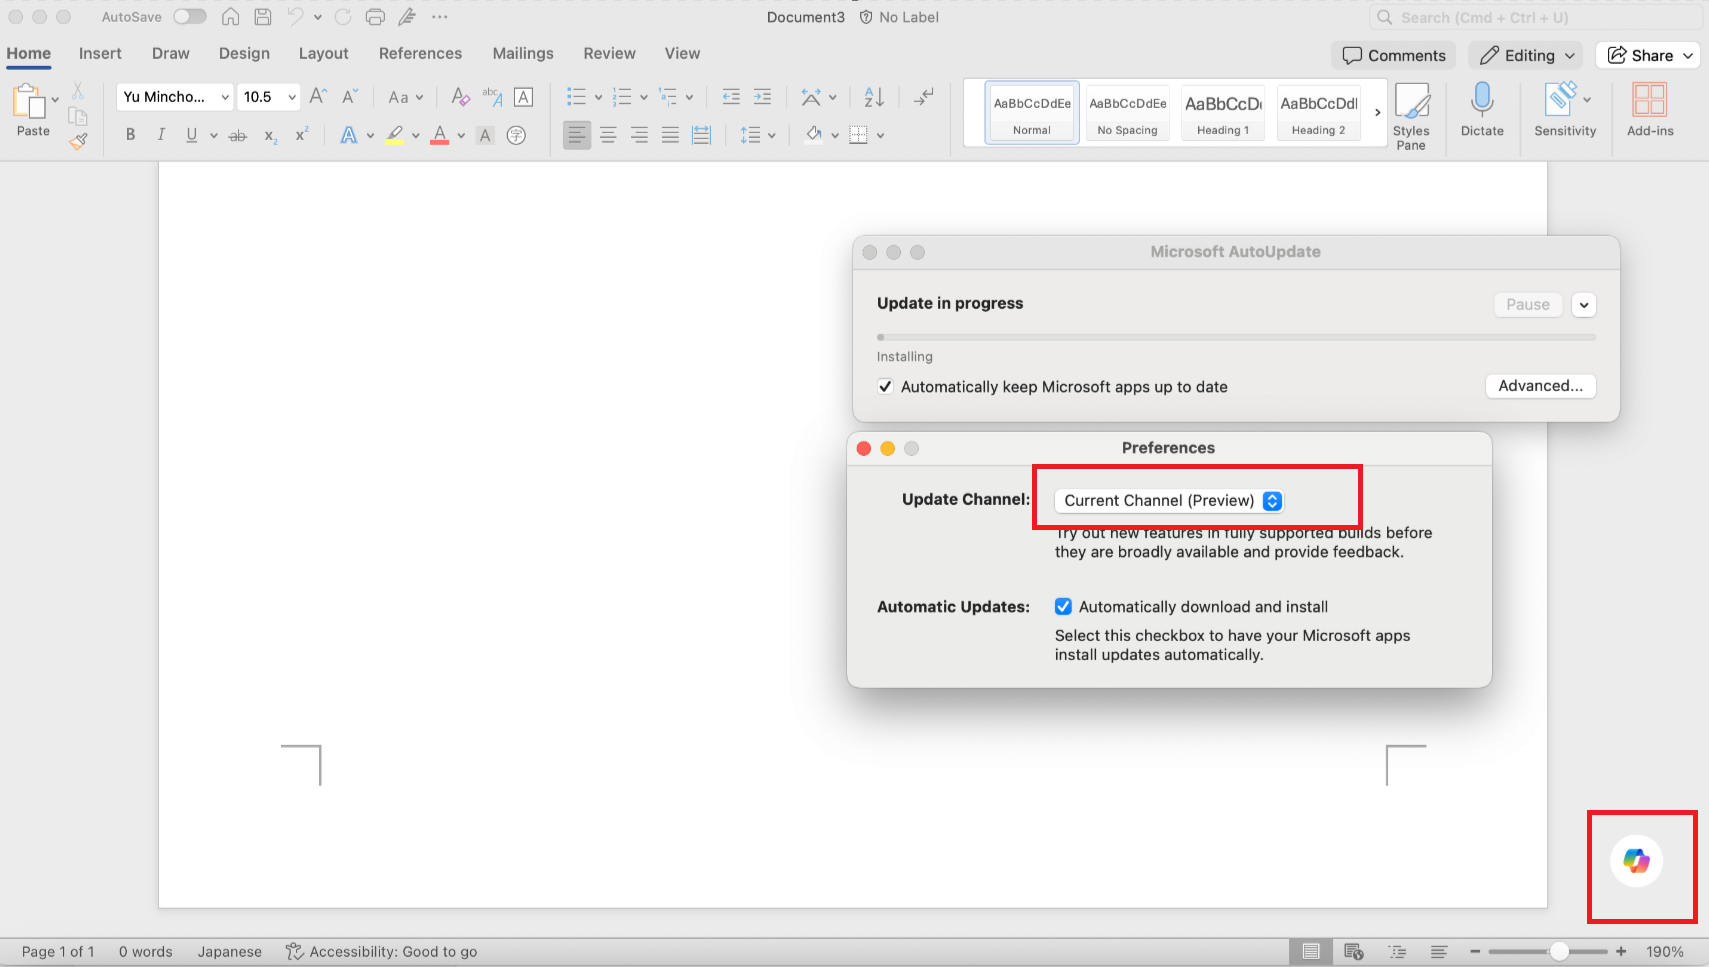Screen dimensions: 1709x967
Task: Click the zoom in plus button
Action: click(1621, 952)
